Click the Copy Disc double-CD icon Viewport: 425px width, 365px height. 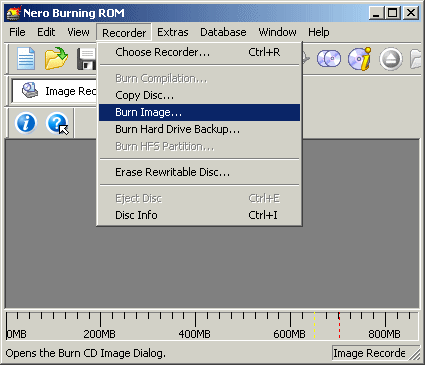(329, 59)
